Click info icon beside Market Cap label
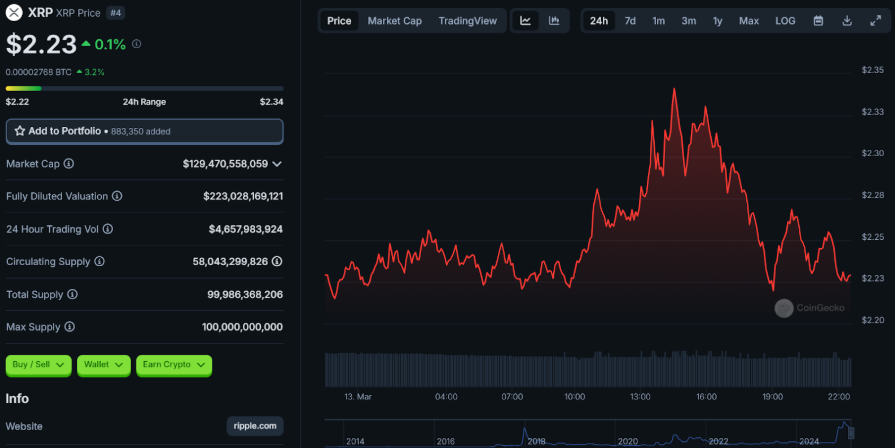The width and height of the screenshot is (895, 448). pyautogui.click(x=69, y=163)
